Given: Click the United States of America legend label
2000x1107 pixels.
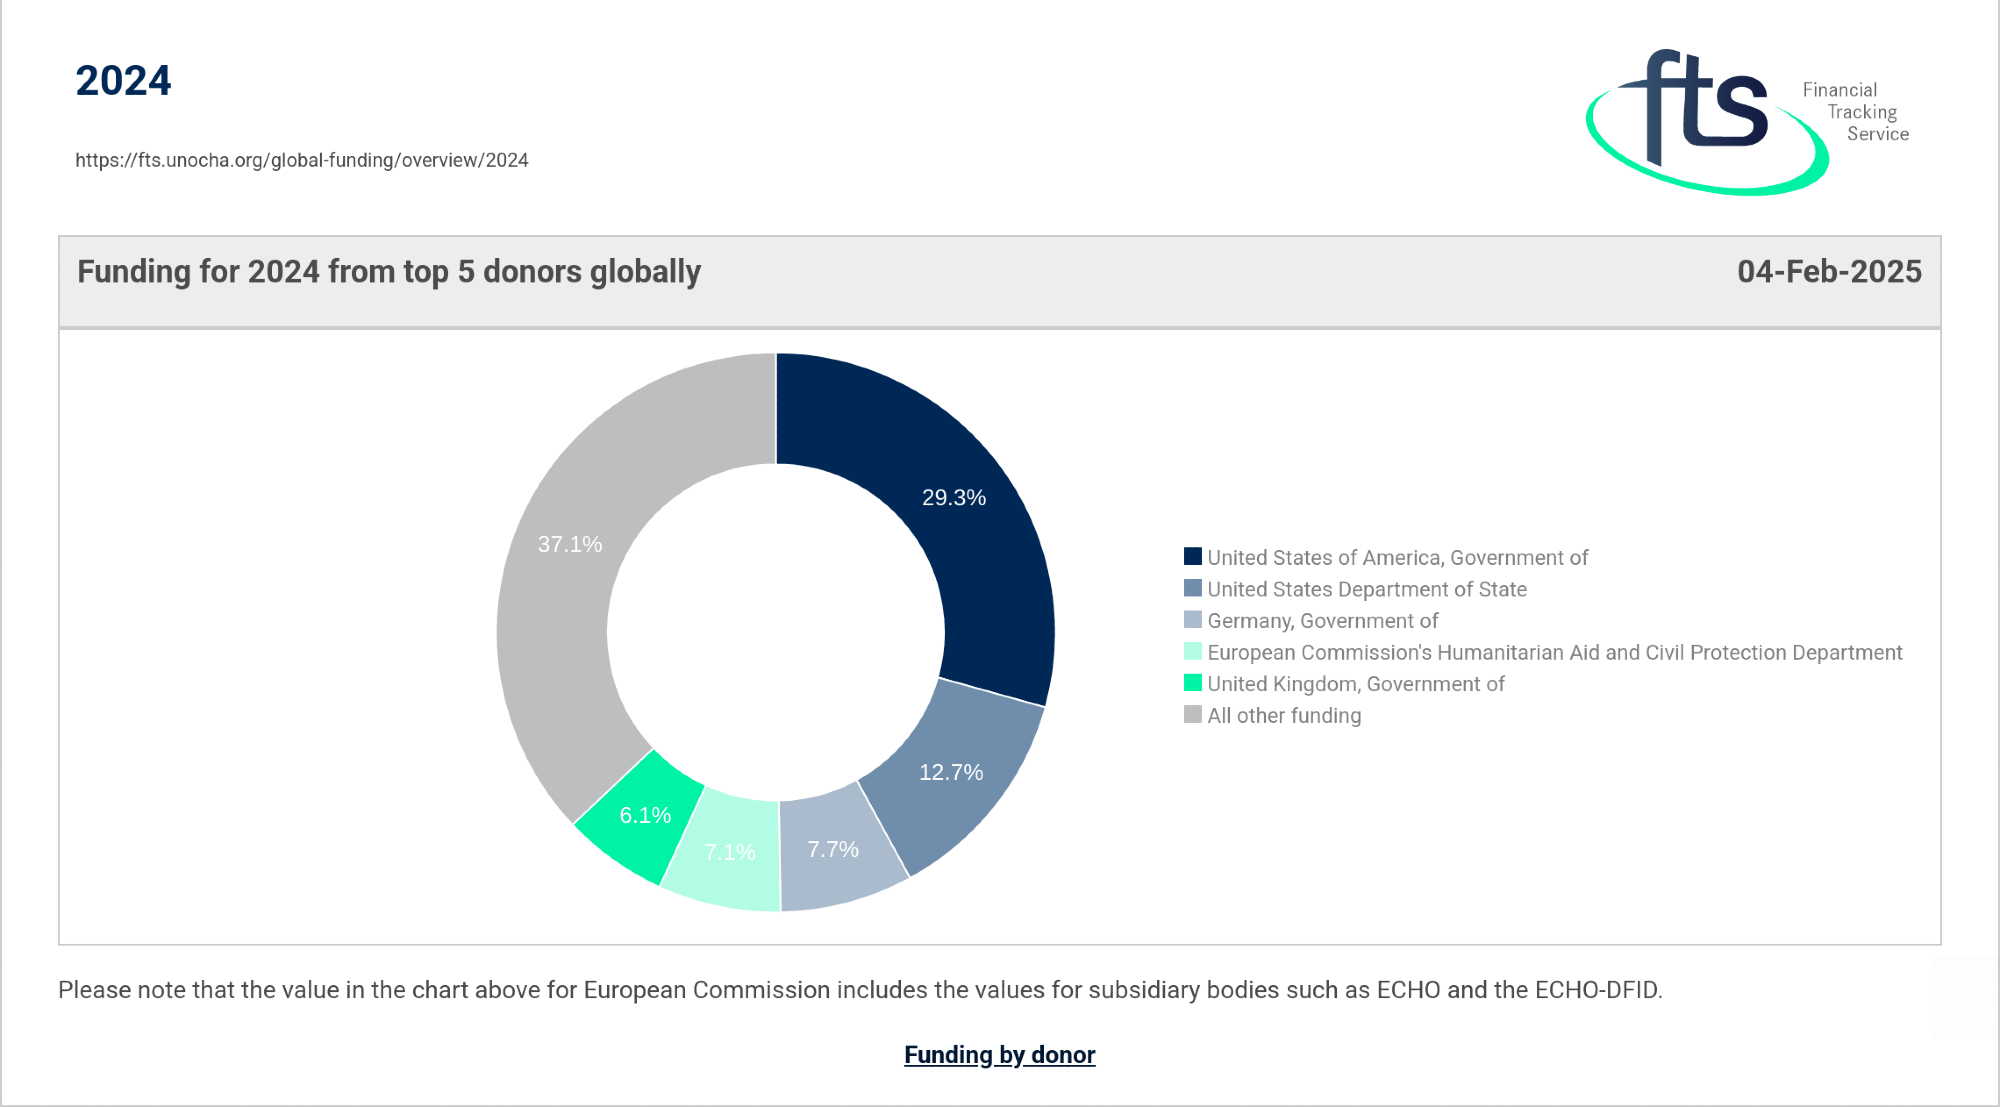Looking at the screenshot, I should point(1397,557).
